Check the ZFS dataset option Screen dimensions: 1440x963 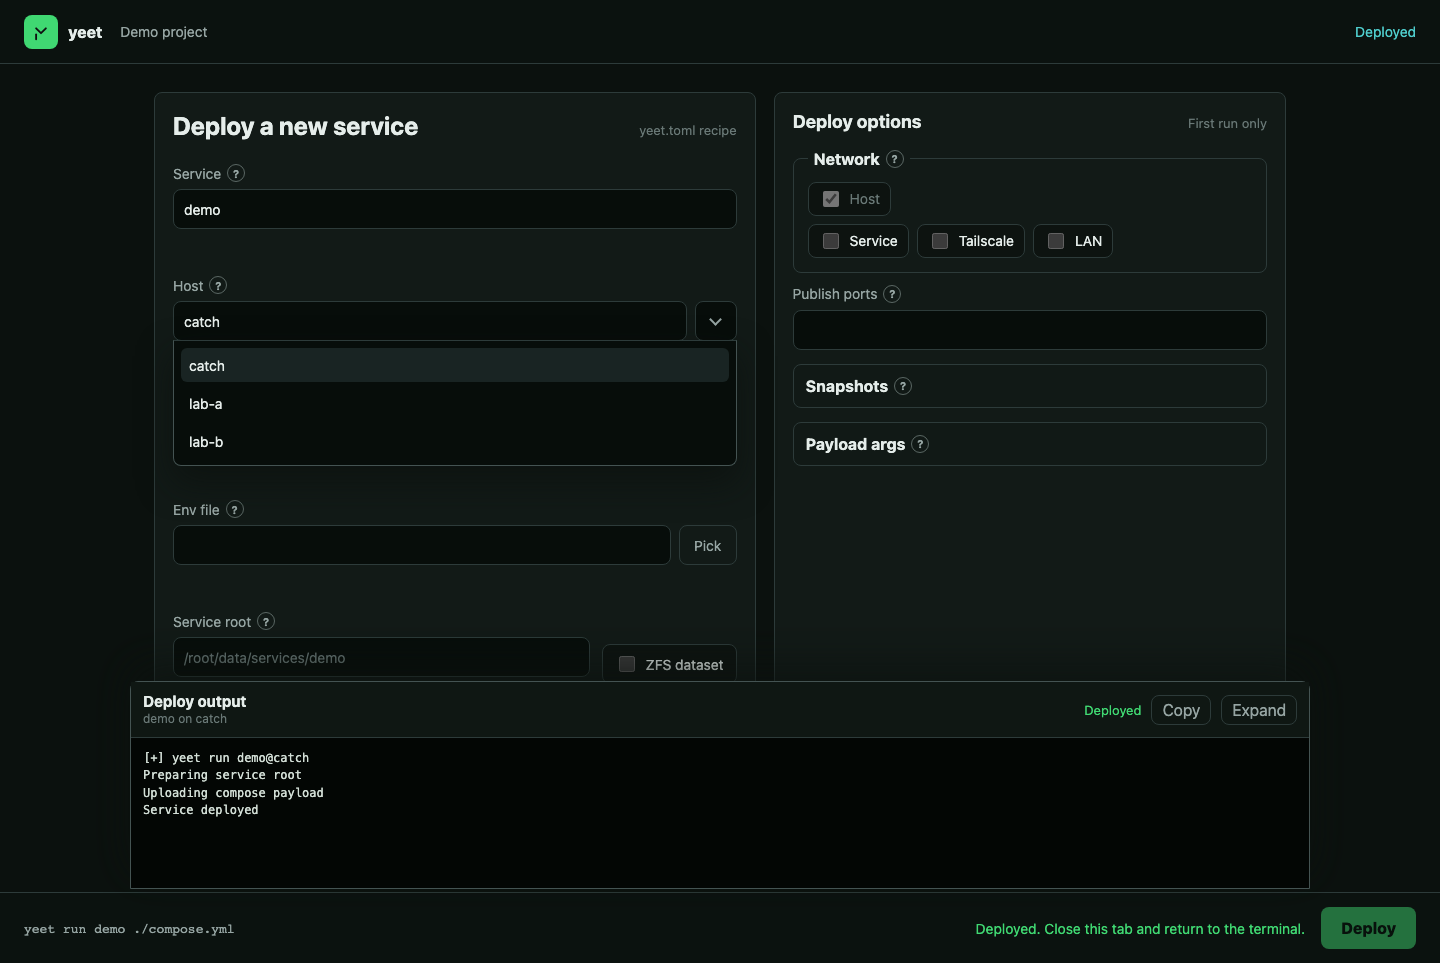(627, 664)
